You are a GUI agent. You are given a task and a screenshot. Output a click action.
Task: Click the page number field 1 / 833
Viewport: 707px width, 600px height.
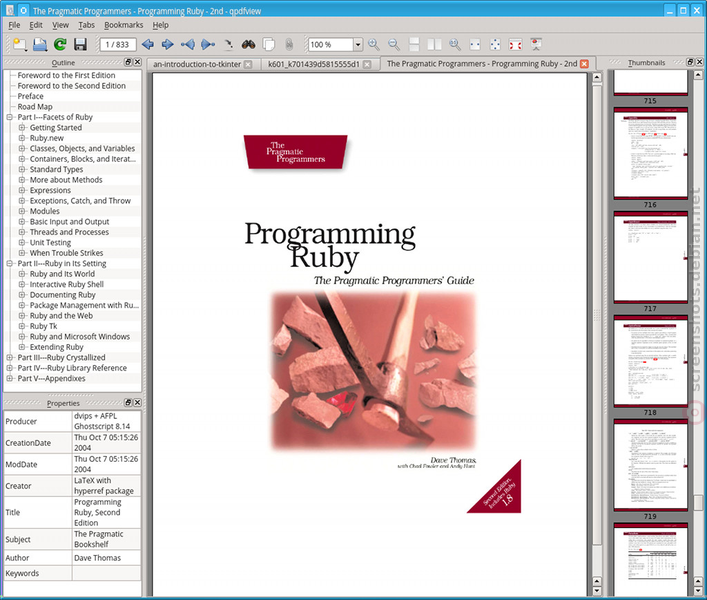[x=118, y=44]
